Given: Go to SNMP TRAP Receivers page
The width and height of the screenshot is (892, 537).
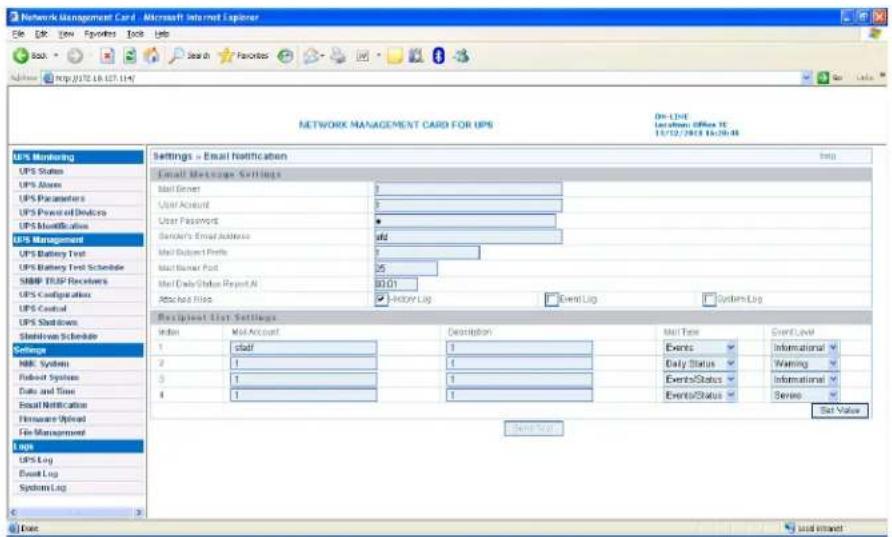Looking at the screenshot, I should (x=63, y=281).
